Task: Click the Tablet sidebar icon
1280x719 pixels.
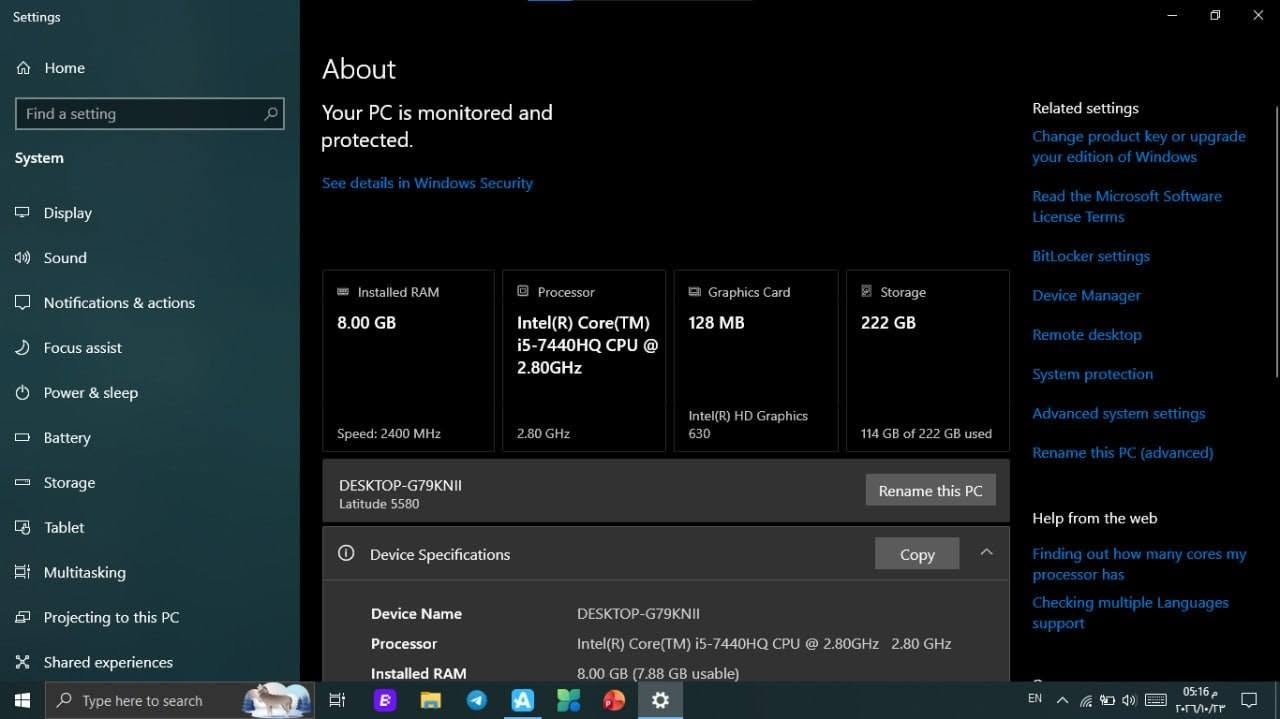Action: [x=23, y=528]
